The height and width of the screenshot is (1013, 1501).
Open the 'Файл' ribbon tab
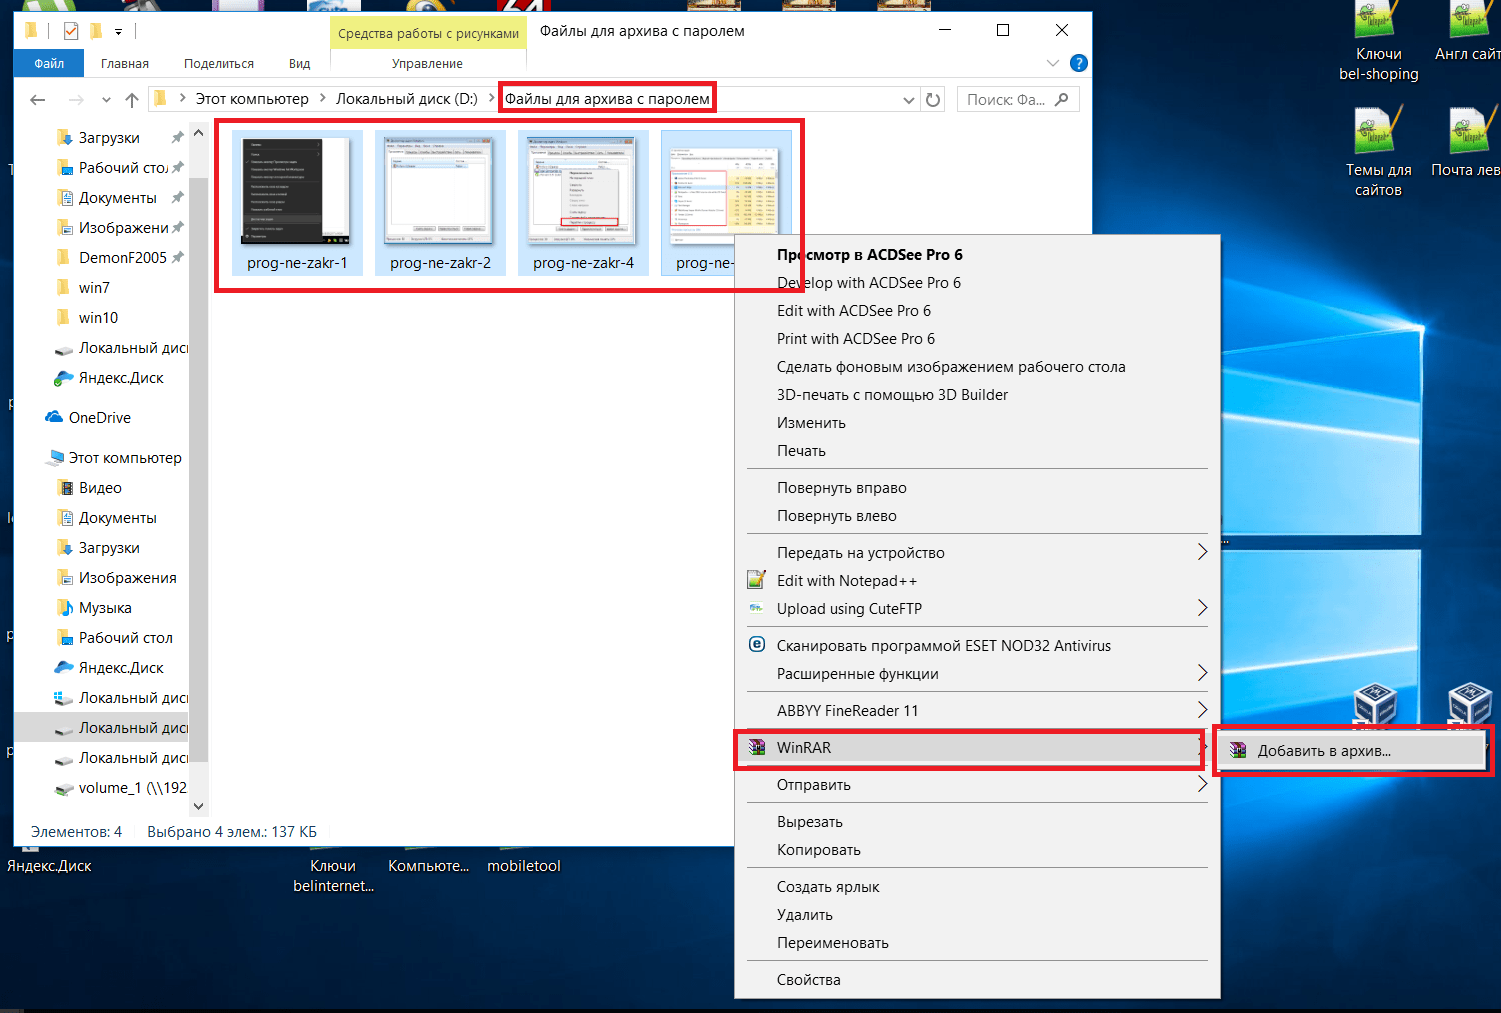click(49, 63)
